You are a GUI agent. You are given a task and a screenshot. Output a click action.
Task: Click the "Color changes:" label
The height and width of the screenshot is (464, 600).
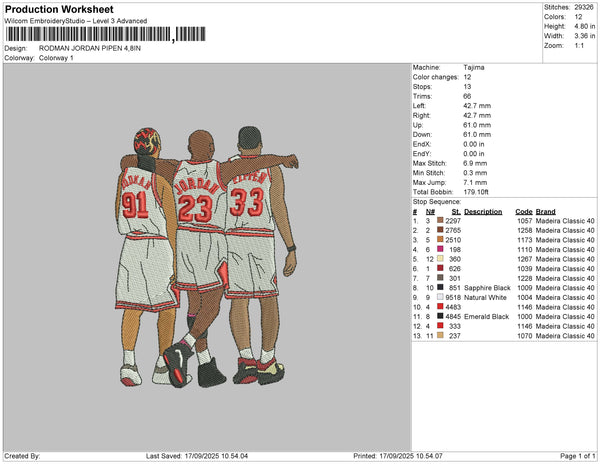tap(435, 77)
